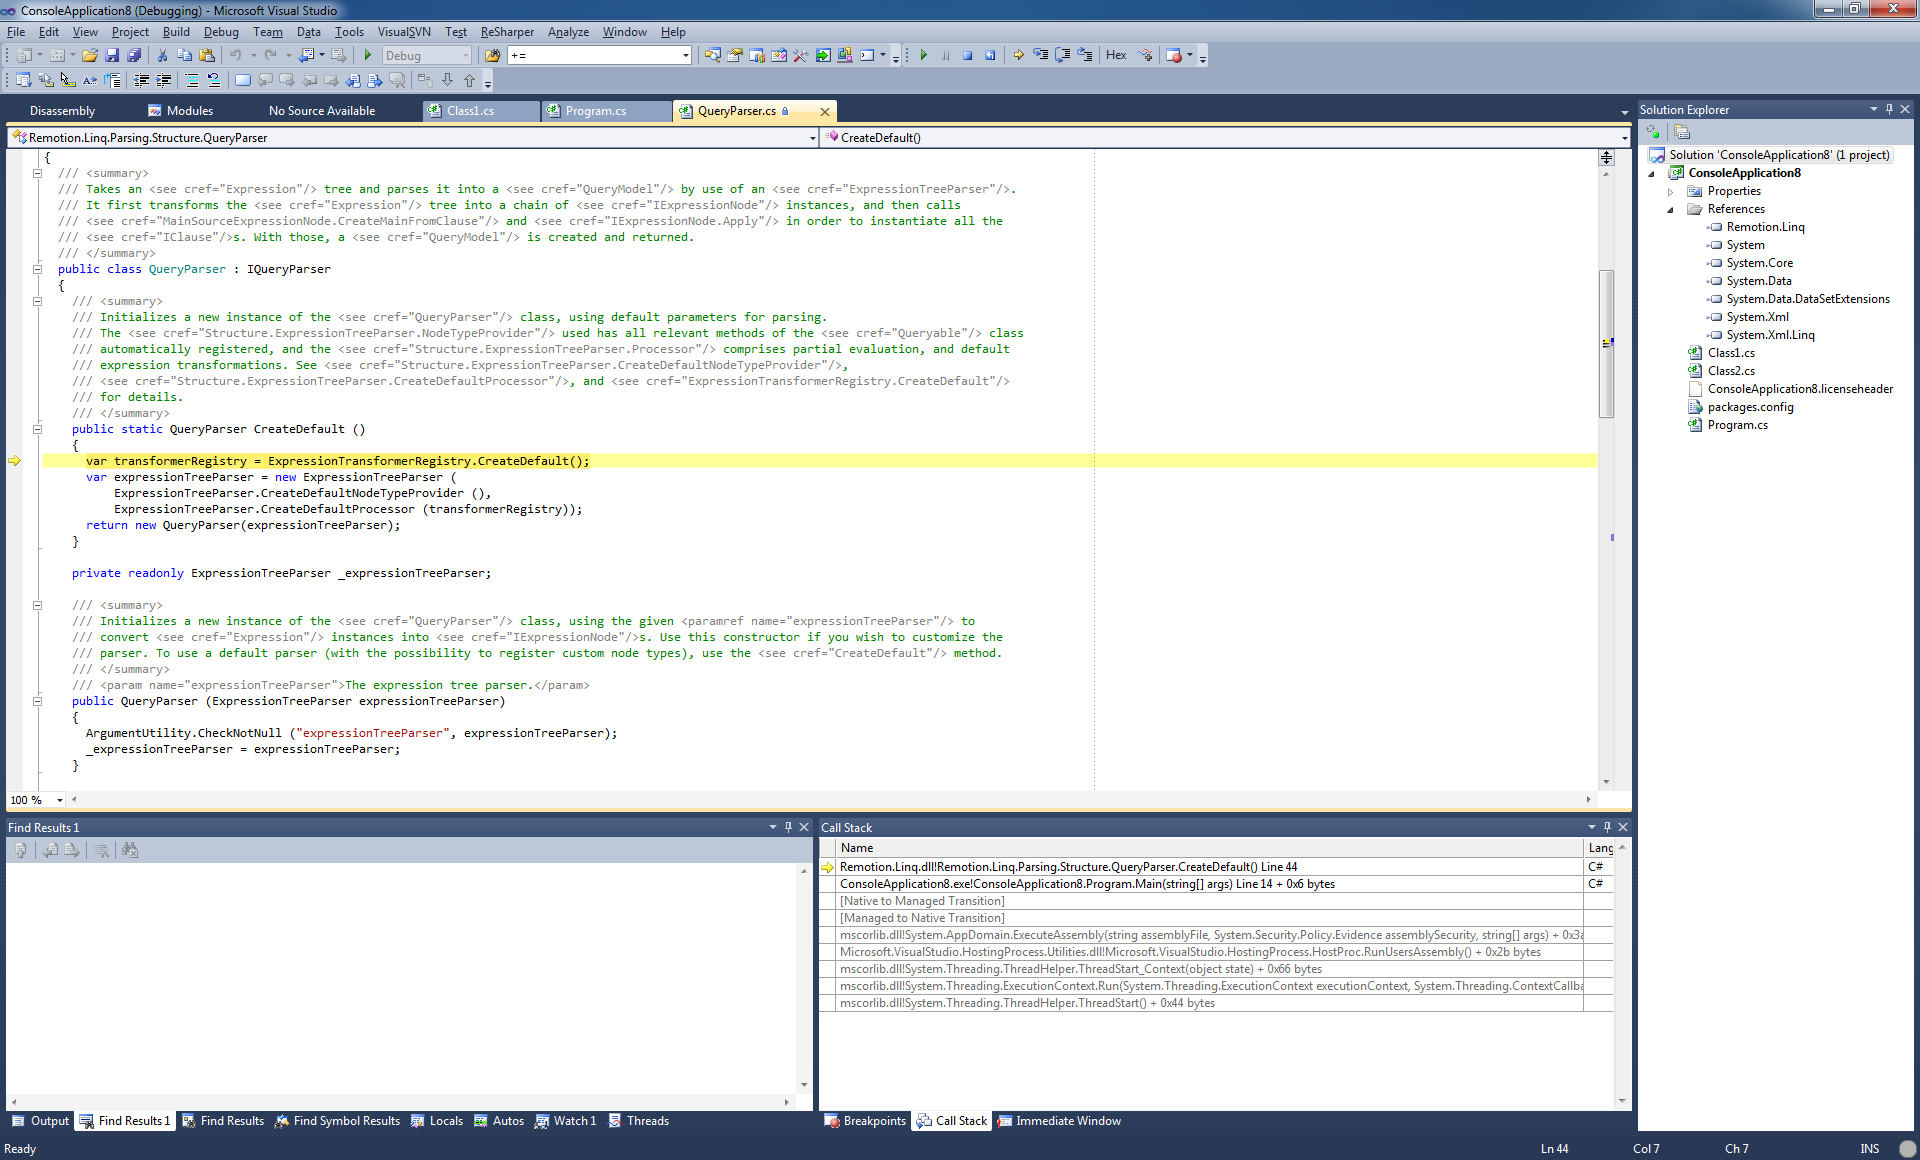Image resolution: width=1920 pixels, height=1160 pixels.
Task: Collapse the QueryParser class outlining region
Action: point(37,269)
